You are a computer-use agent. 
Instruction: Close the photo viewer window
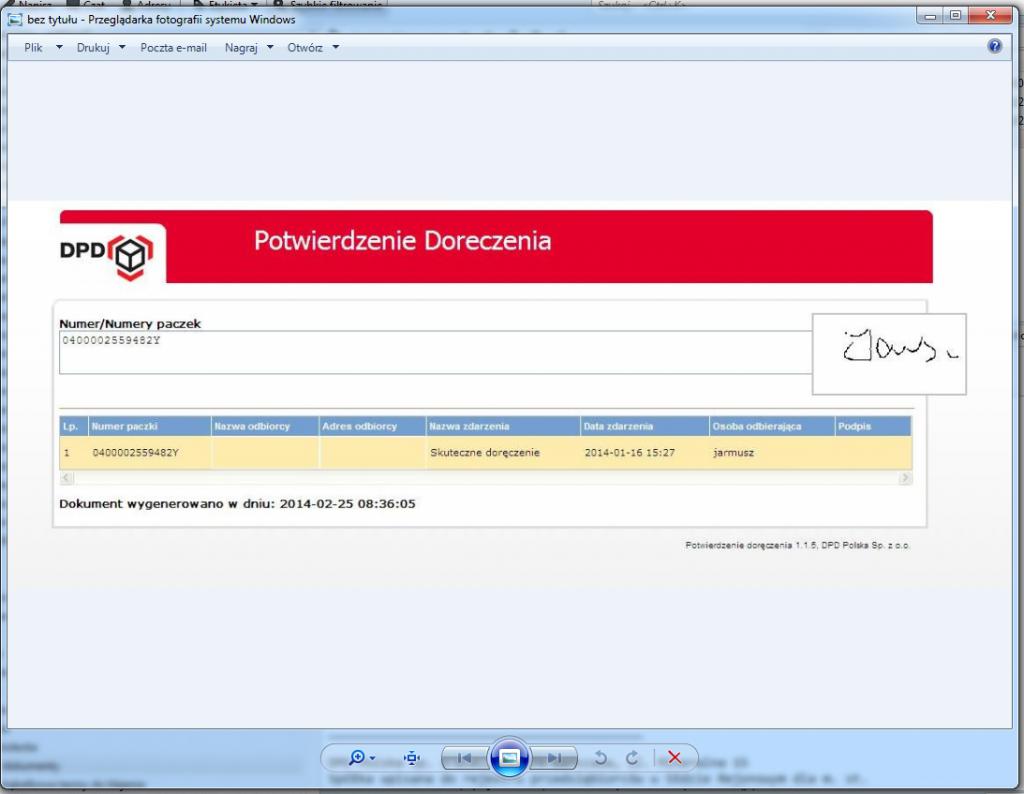click(x=990, y=16)
